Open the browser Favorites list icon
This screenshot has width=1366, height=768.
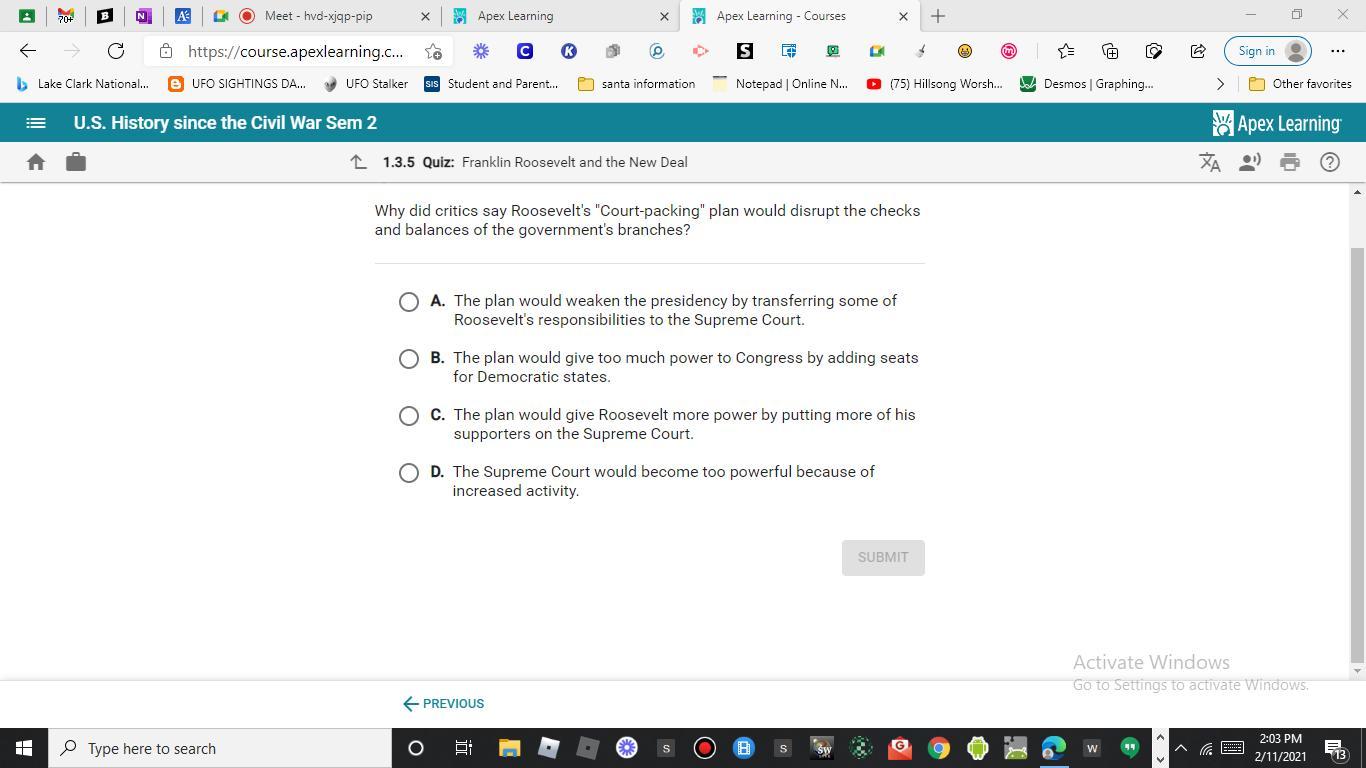[x=1066, y=51]
